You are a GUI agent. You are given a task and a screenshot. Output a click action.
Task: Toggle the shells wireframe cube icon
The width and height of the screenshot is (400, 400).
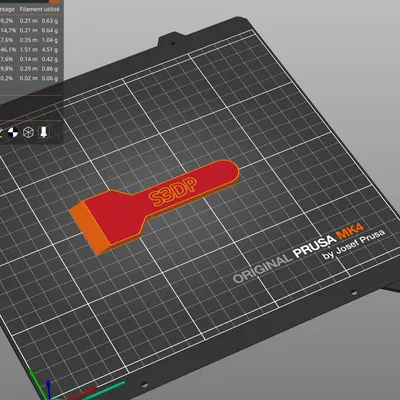click(28, 132)
